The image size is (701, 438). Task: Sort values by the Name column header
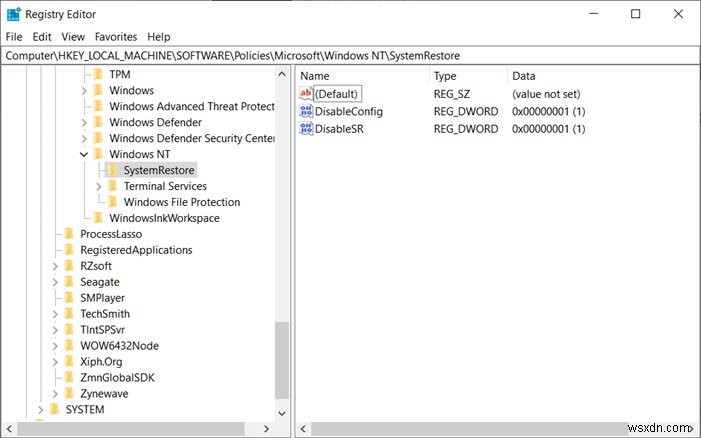click(x=360, y=76)
